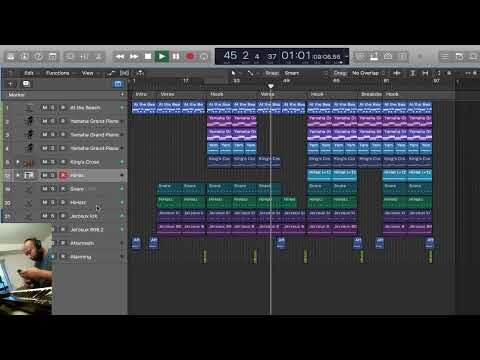The height and width of the screenshot is (360, 480).
Task: Select the first Snare region
Action: coord(169,189)
